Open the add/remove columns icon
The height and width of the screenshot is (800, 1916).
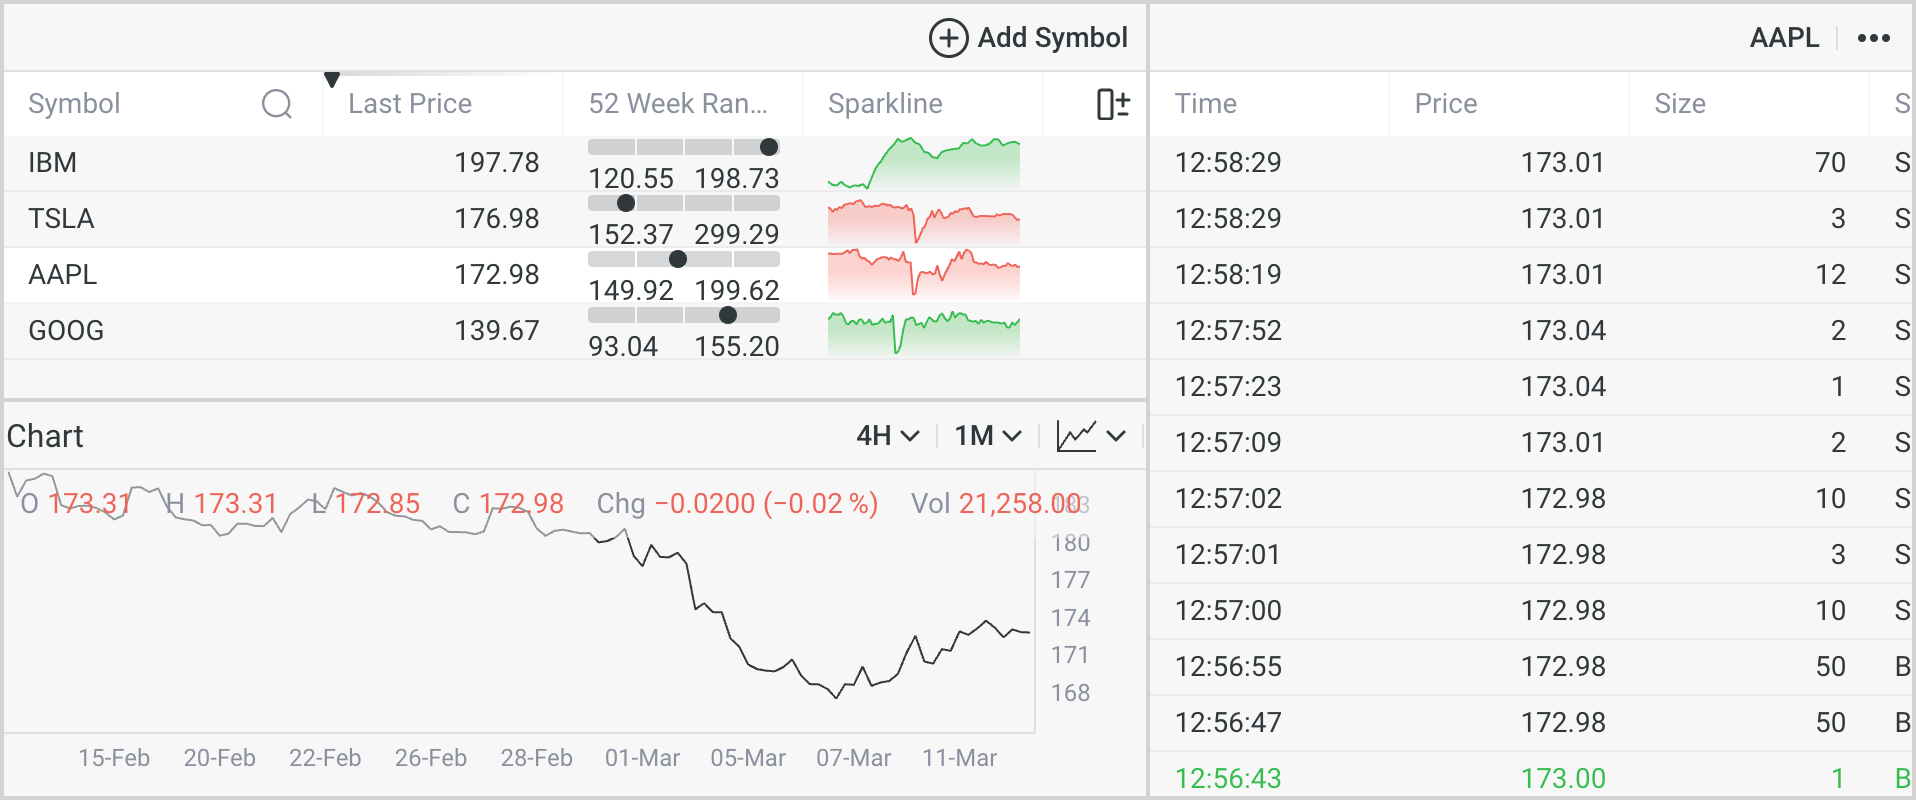(x=1113, y=104)
